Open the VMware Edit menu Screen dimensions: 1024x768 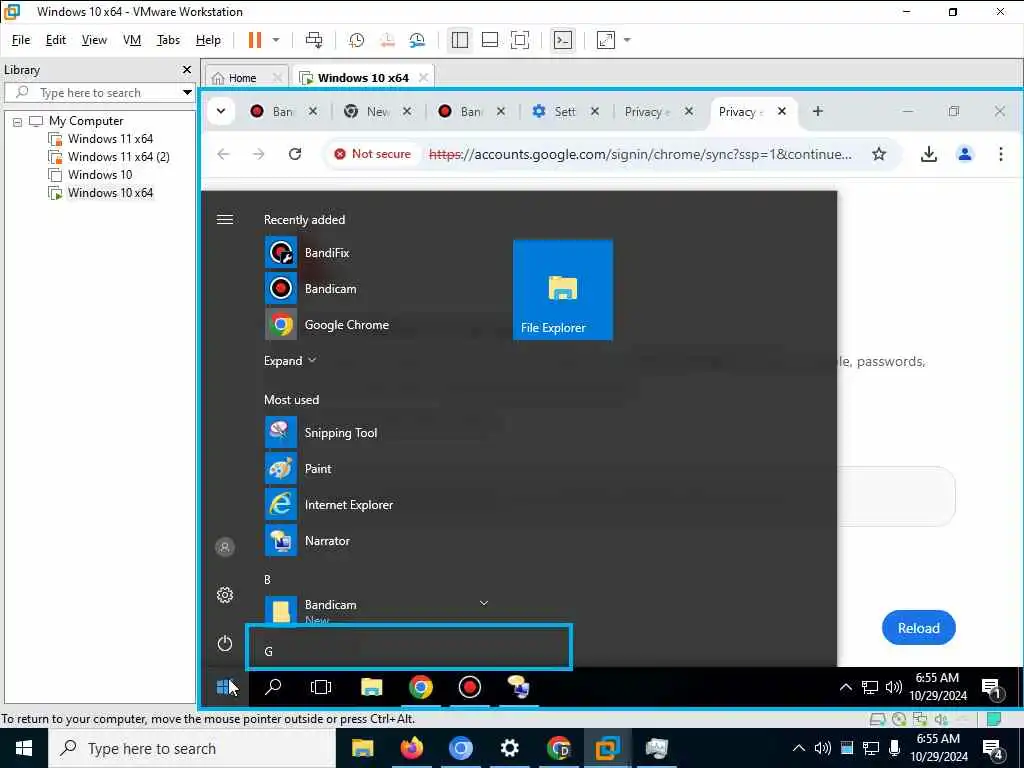[x=56, y=40]
